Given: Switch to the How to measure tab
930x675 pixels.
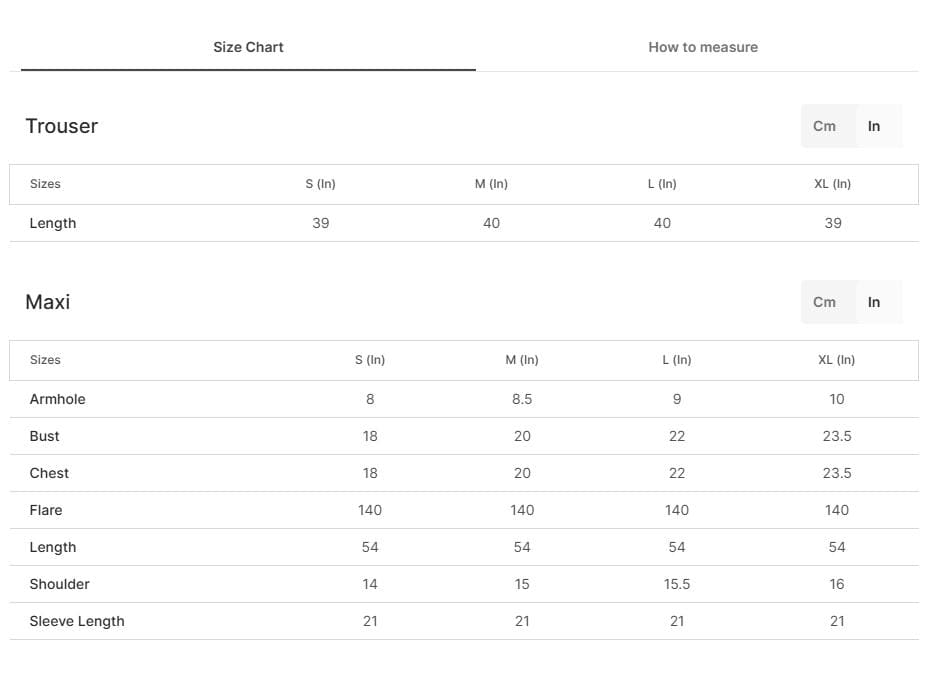Looking at the screenshot, I should tap(702, 47).
